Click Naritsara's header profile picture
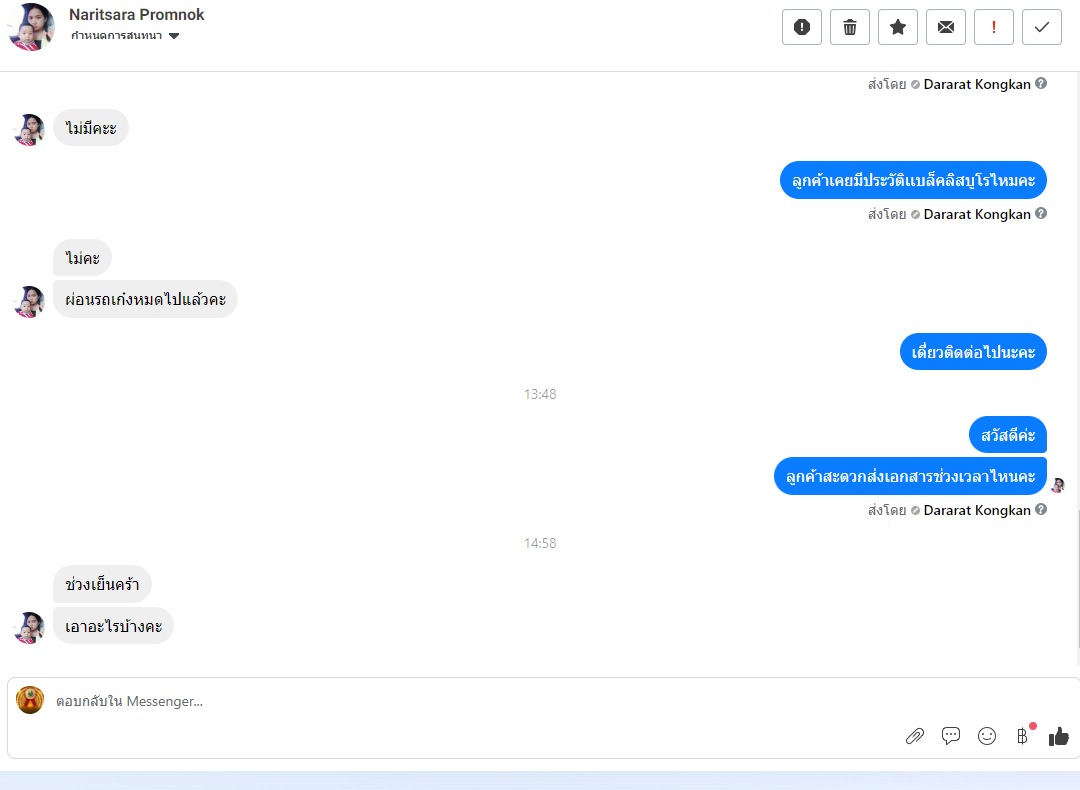This screenshot has height=790, width=1080. 31,27
